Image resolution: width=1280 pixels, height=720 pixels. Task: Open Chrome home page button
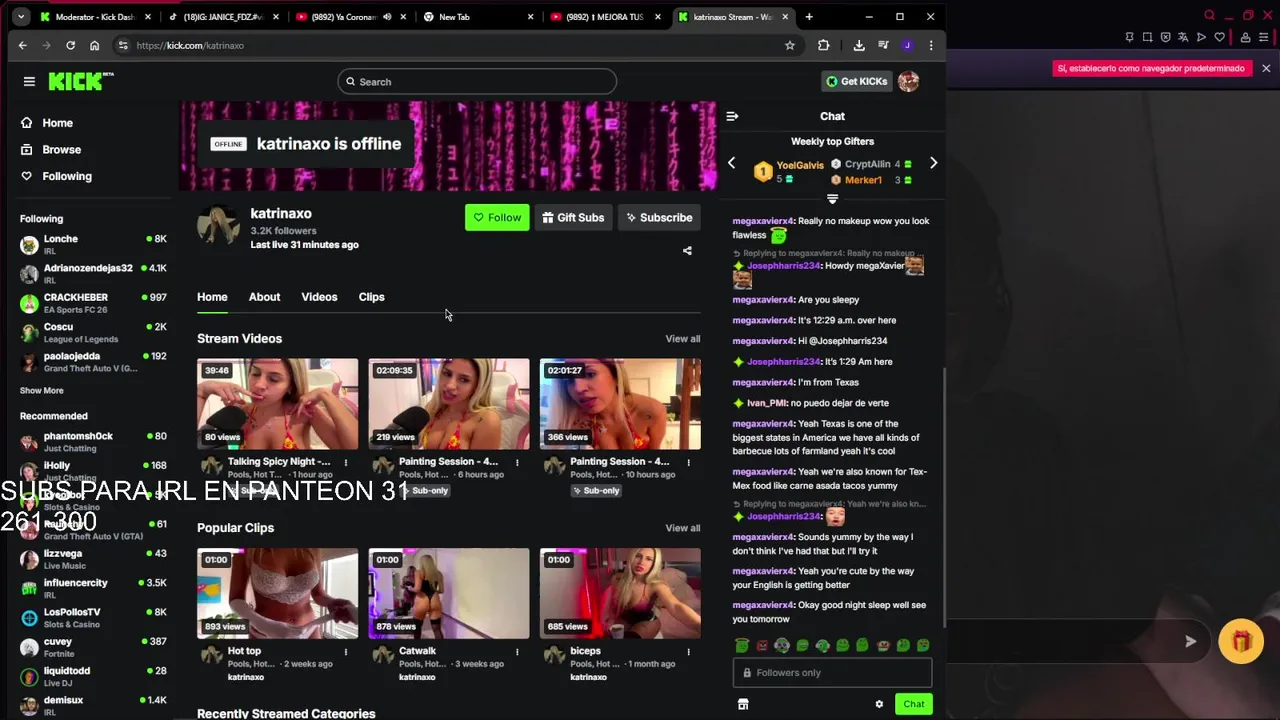point(94,45)
